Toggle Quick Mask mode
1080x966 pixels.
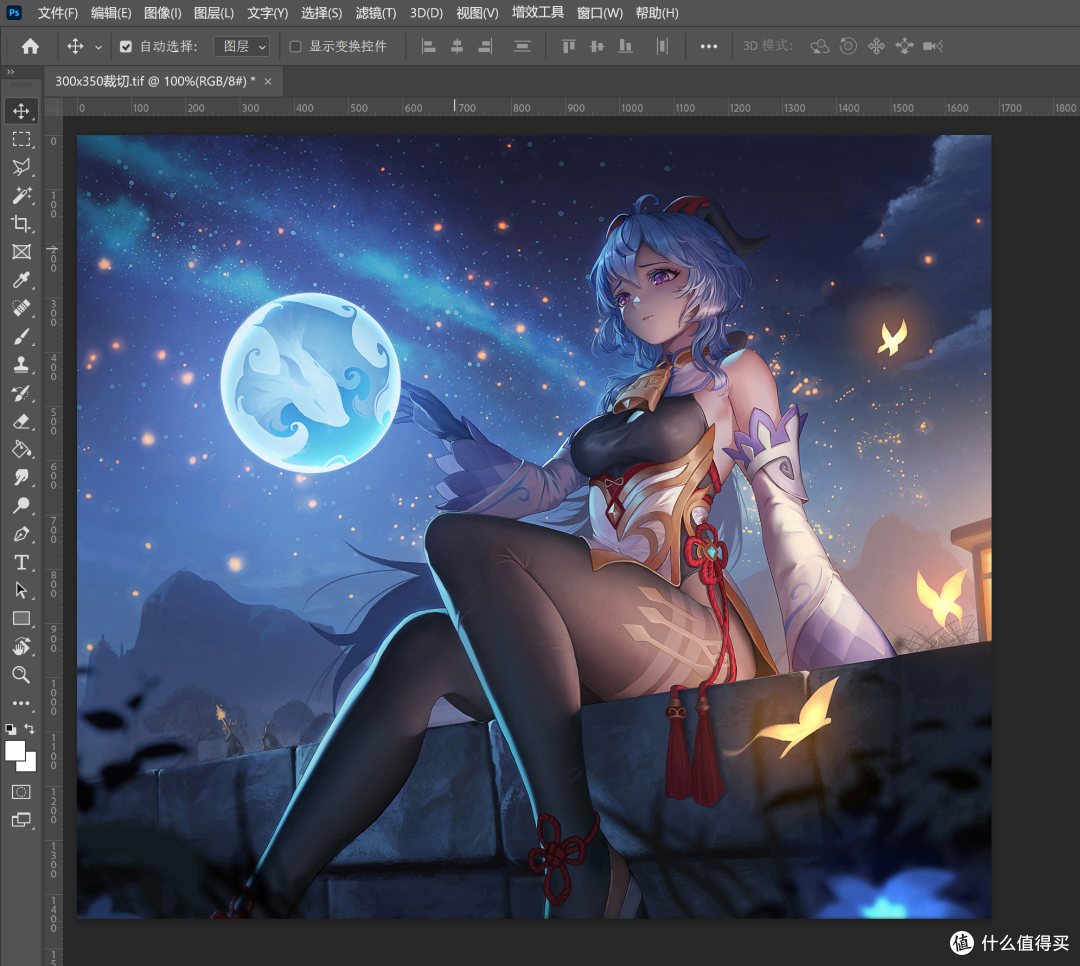click(21, 792)
